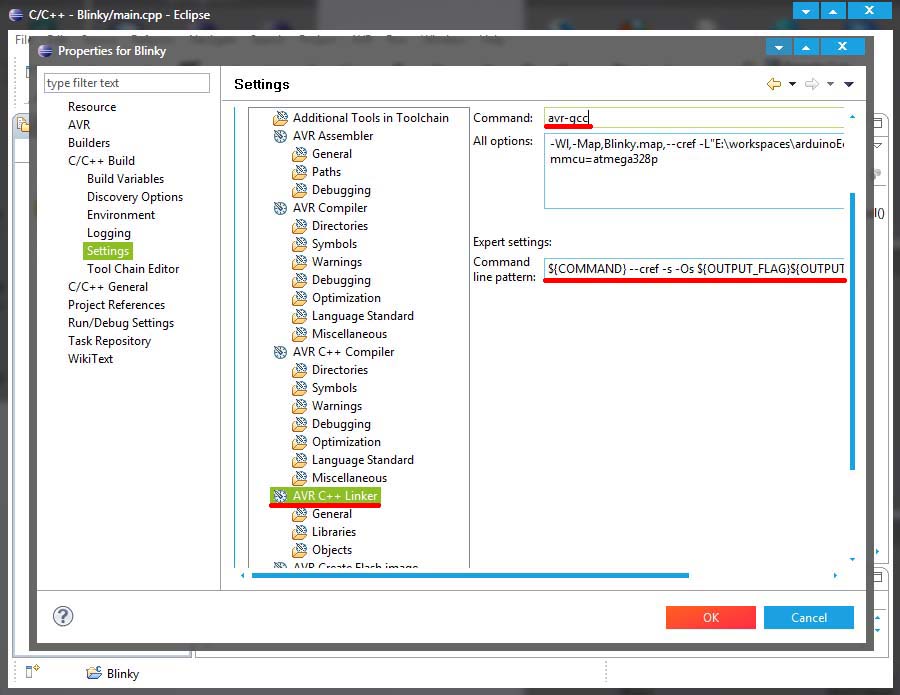
Task: Click the AVR Assembler tool icon
Action: point(280,136)
